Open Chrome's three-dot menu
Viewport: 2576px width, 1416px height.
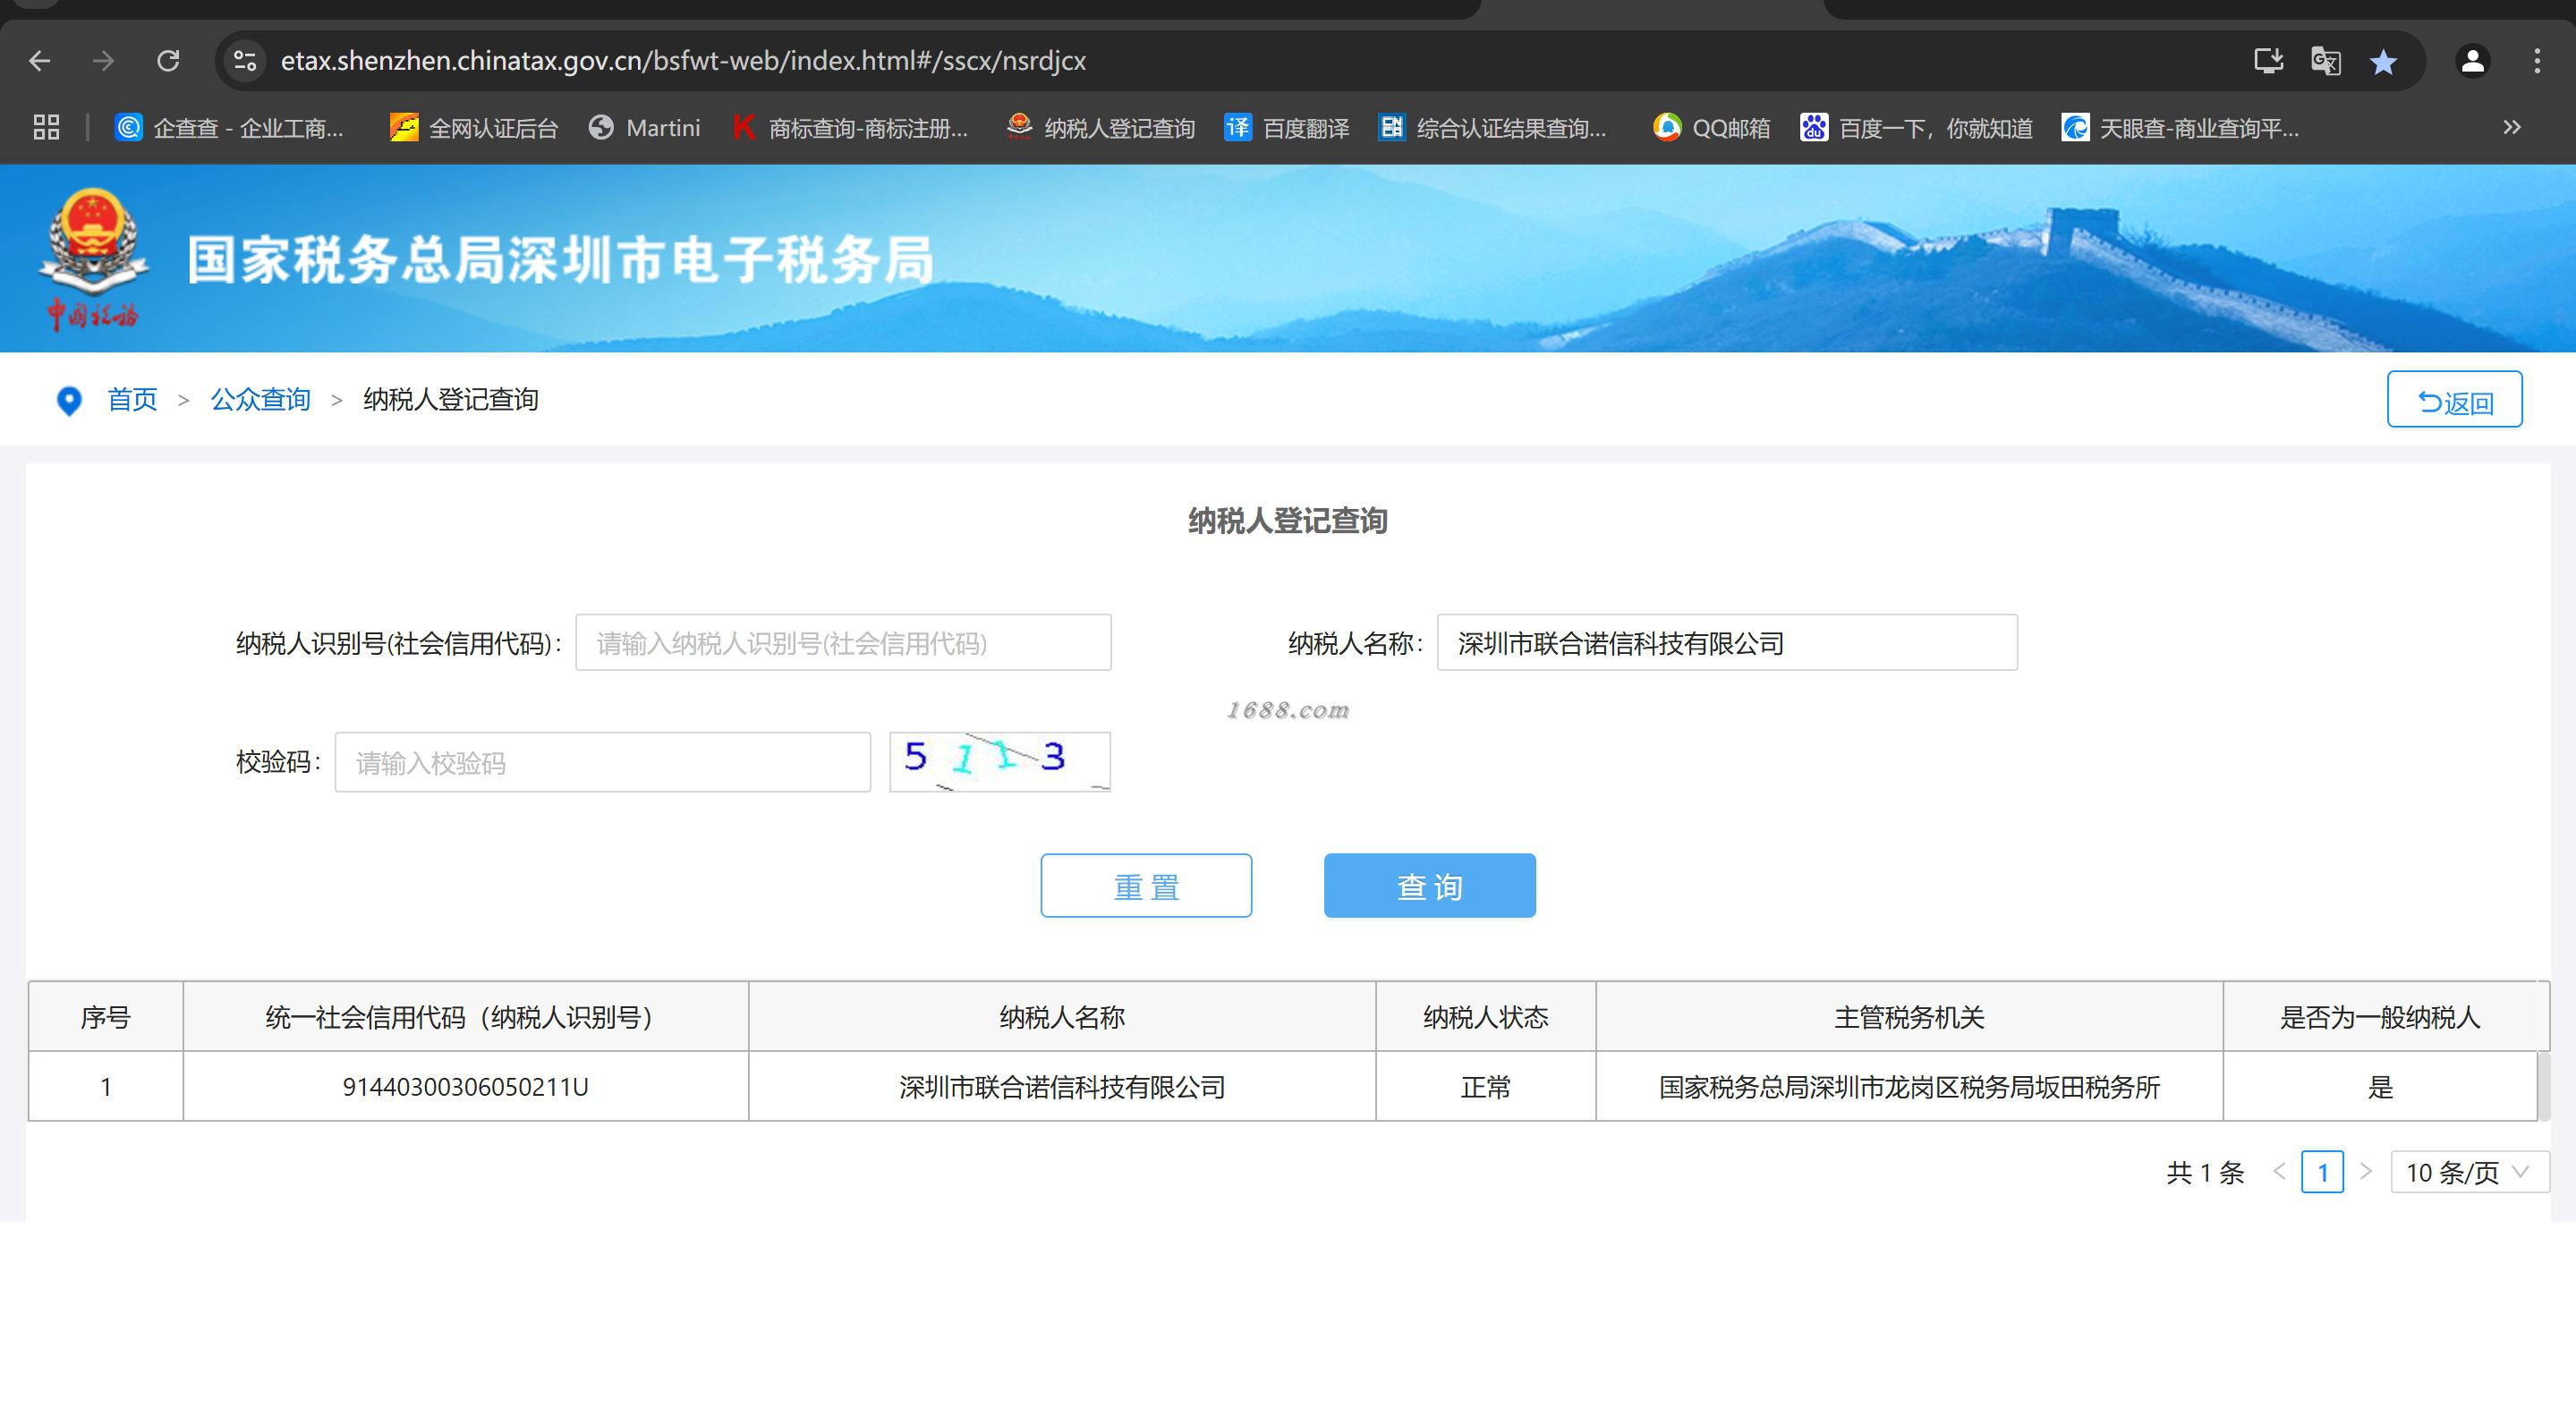coord(2537,61)
